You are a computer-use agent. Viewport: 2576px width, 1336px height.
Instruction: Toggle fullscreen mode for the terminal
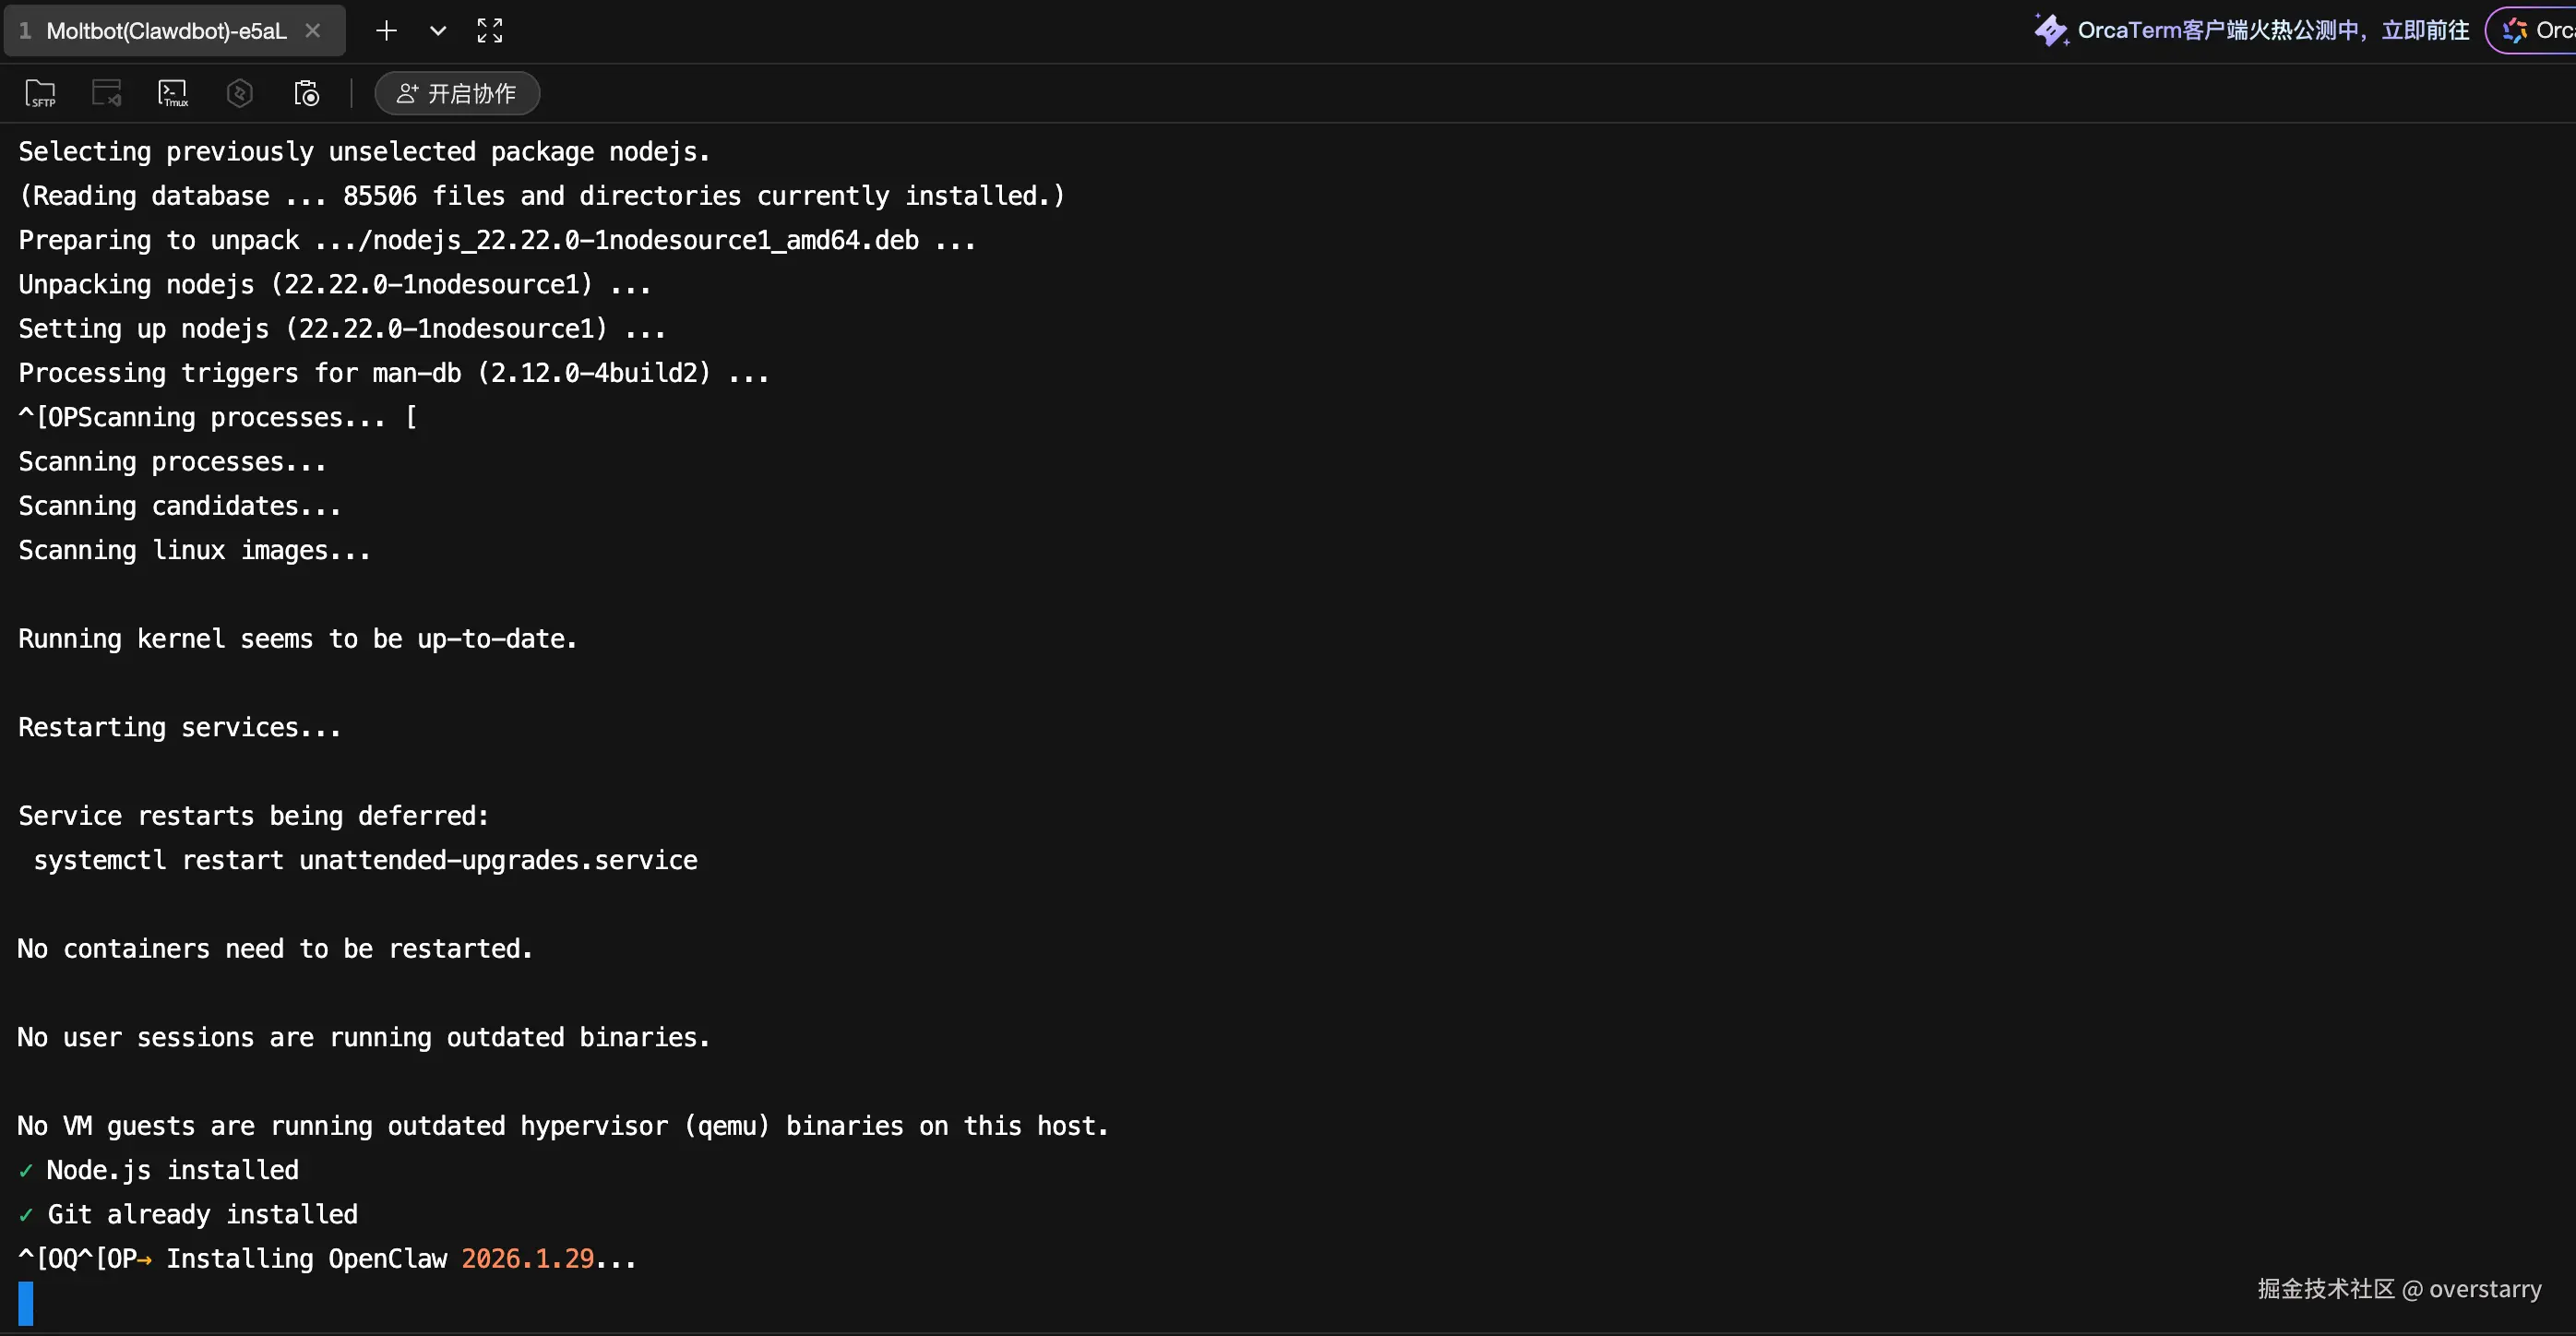490,31
